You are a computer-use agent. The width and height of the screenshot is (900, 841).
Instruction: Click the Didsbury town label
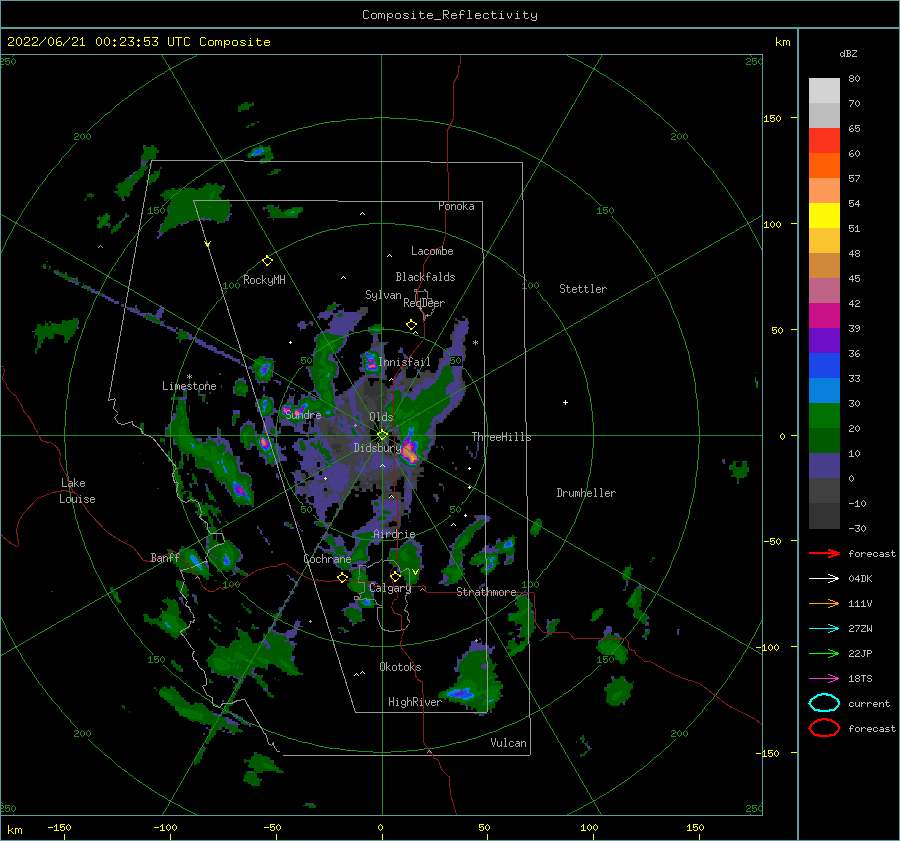pos(377,448)
